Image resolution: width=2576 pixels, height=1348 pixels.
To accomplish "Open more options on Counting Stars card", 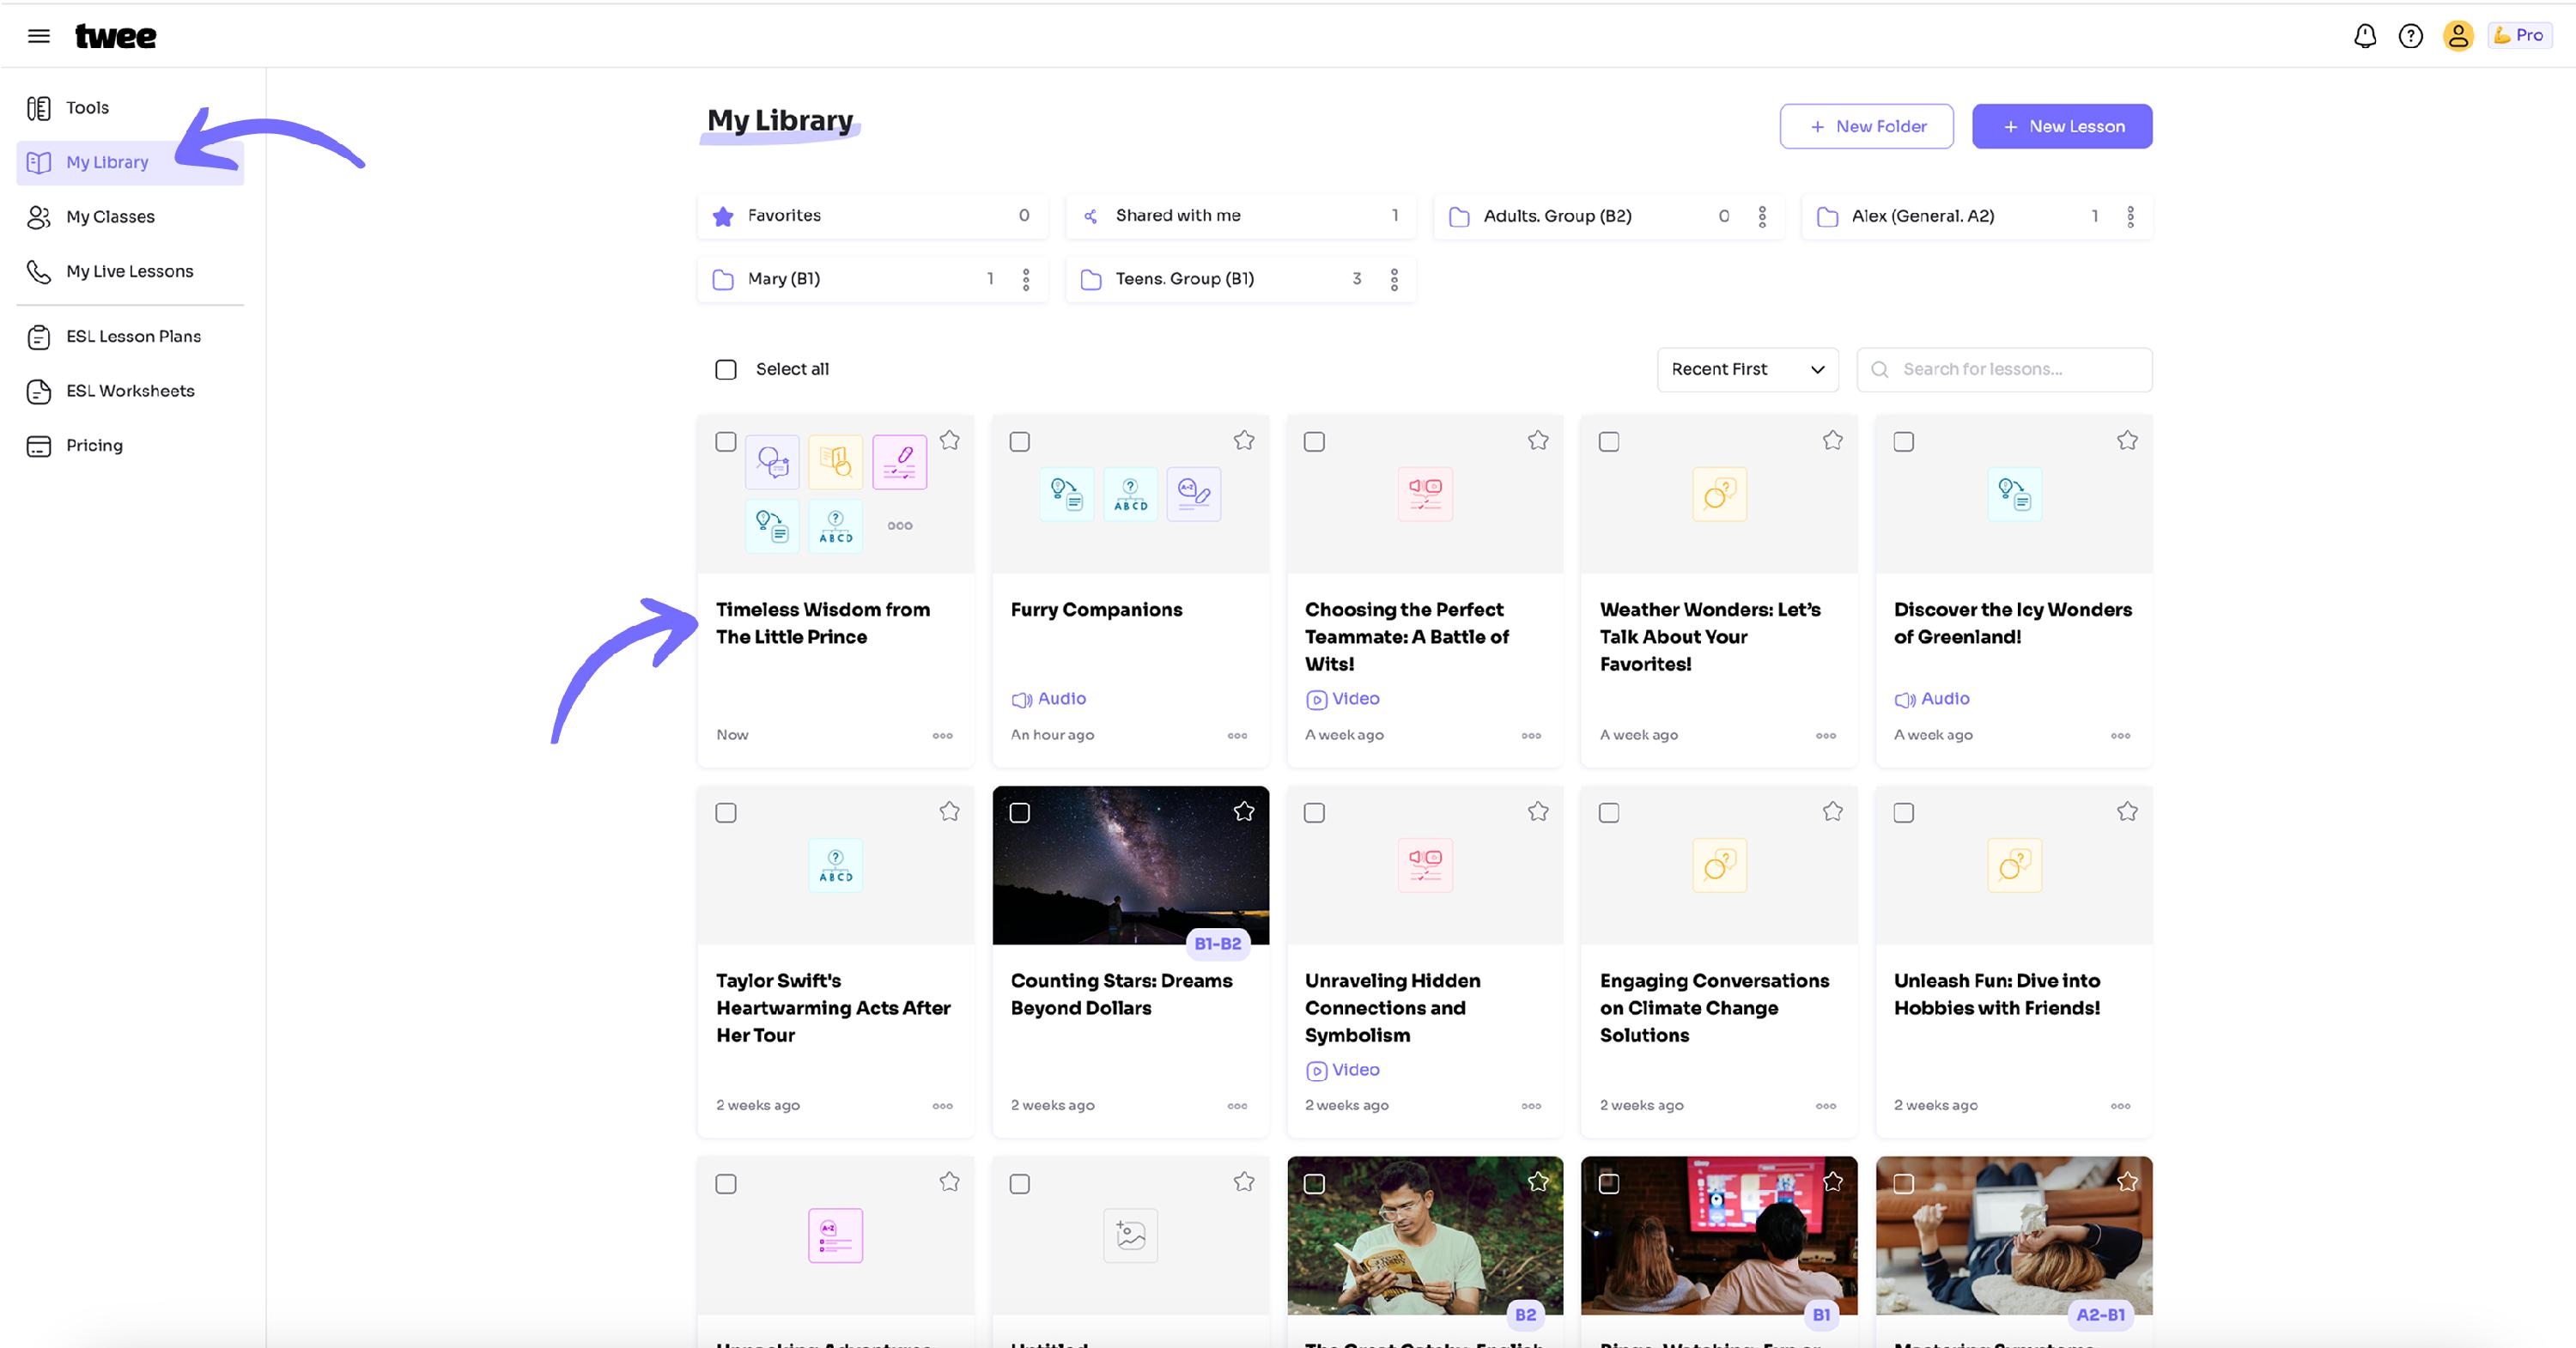I will (x=1238, y=1106).
